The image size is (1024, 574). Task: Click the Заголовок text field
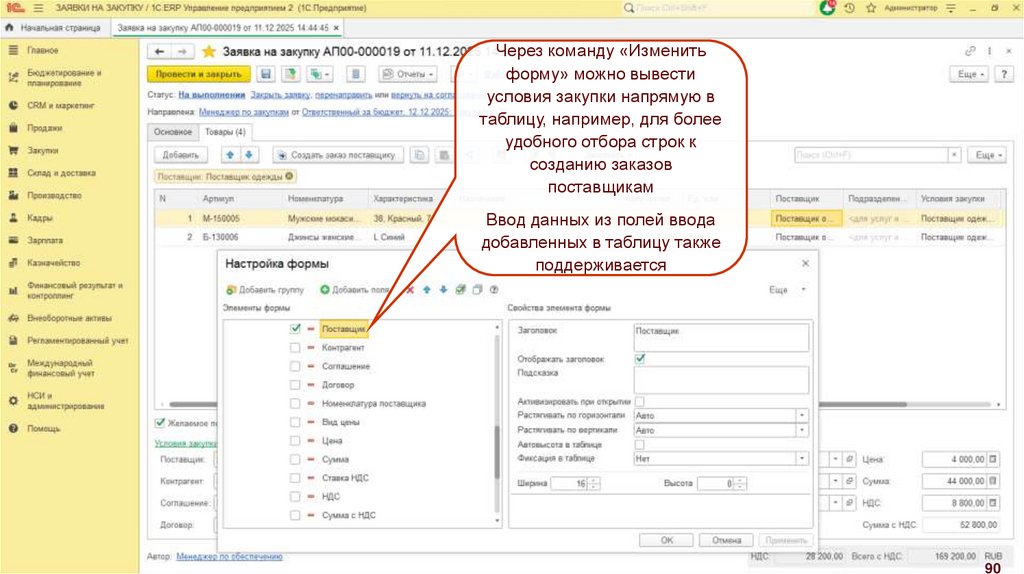click(721, 338)
